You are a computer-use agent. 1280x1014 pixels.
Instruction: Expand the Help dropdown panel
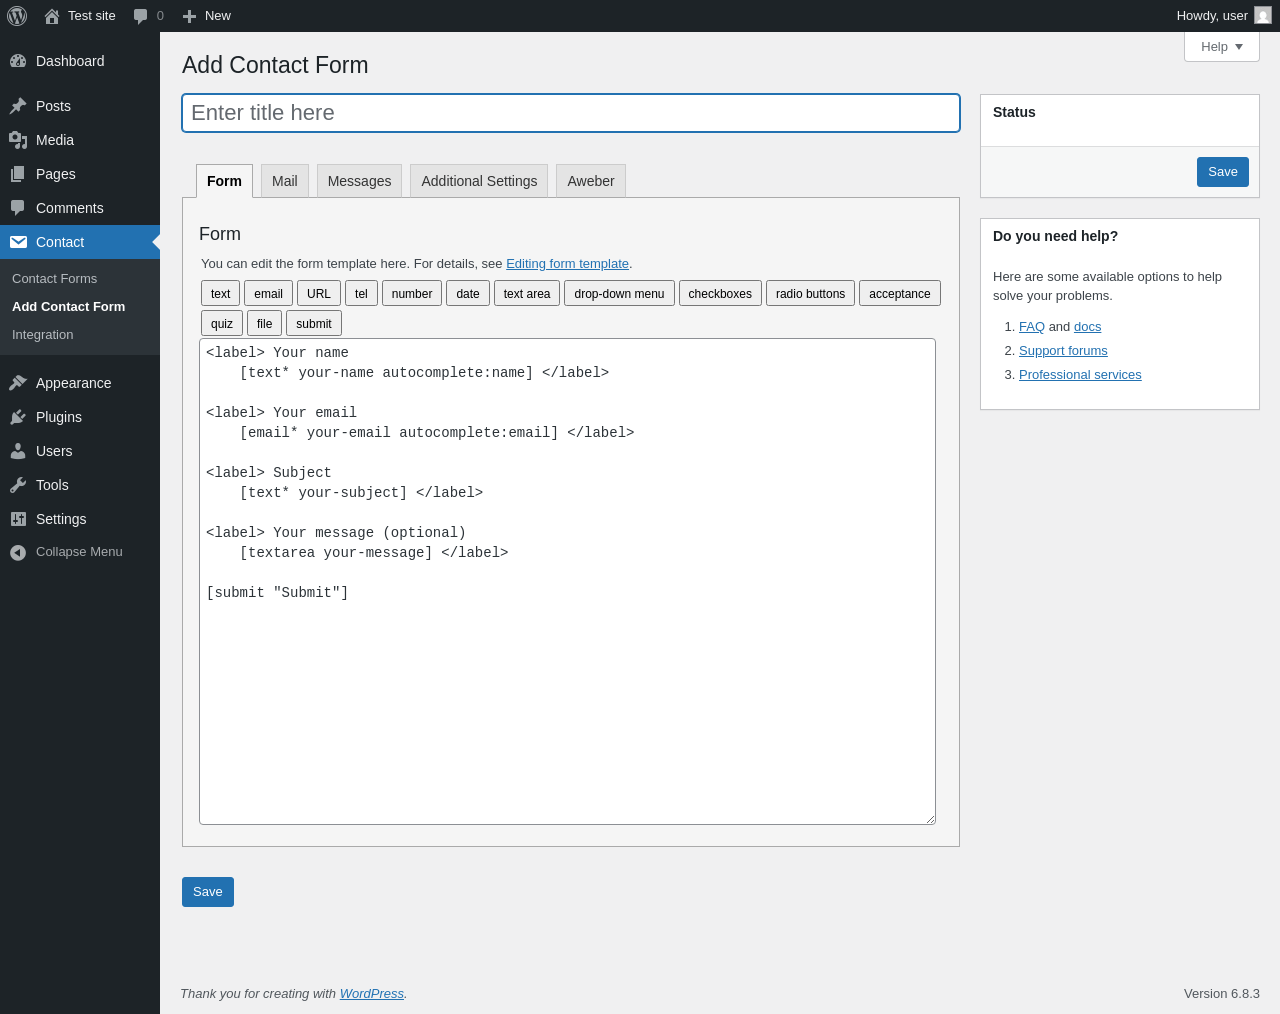pyautogui.click(x=1221, y=47)
